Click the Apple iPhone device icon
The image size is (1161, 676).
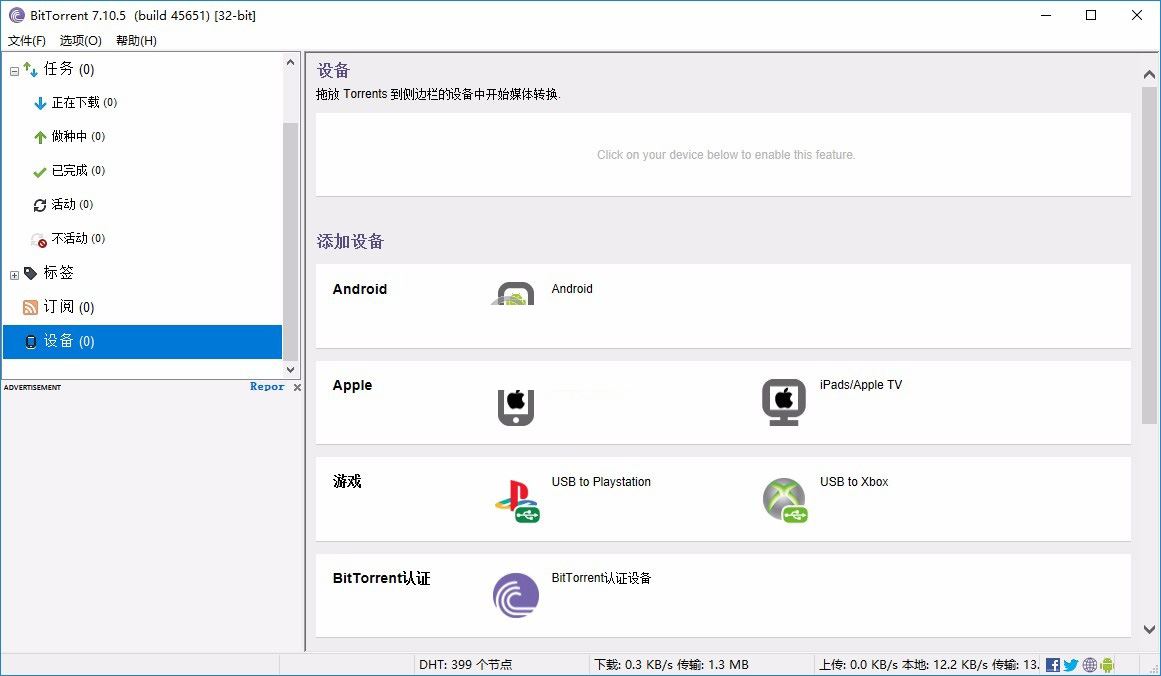(516, 407)
